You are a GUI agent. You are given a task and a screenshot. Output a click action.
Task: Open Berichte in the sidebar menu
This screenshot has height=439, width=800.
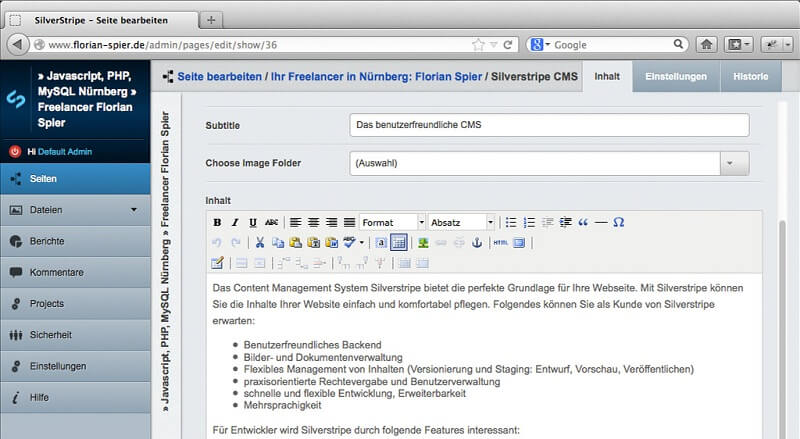click(76, 241)
